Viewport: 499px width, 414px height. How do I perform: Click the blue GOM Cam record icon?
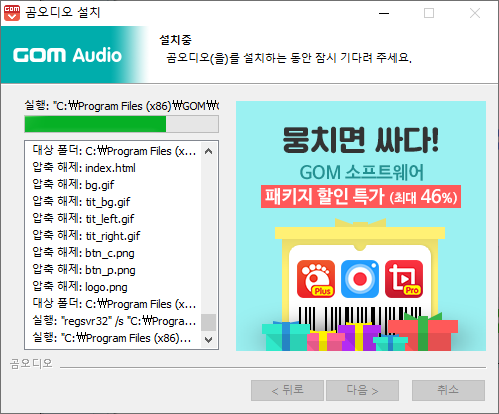click(360, 279)
